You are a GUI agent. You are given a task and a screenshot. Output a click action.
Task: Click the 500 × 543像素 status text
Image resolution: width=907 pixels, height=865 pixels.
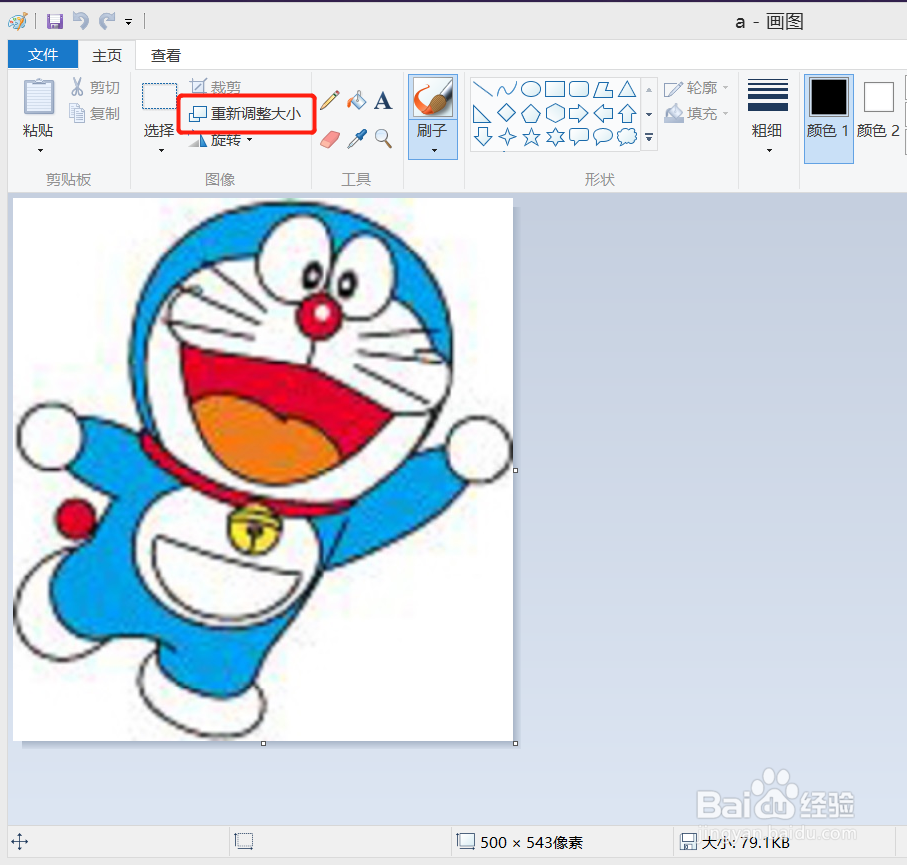point(532,842)
